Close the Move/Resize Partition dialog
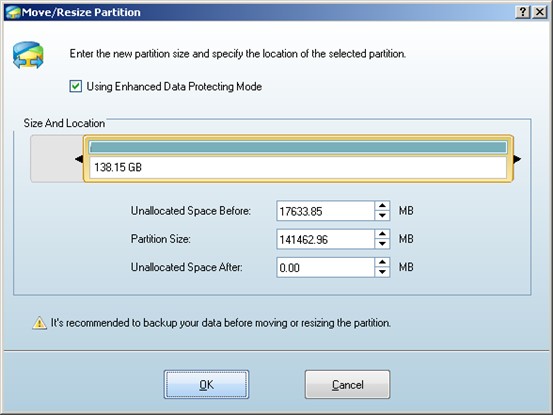The width and height of the screenshot is (553, 415). tap(539, 12)
